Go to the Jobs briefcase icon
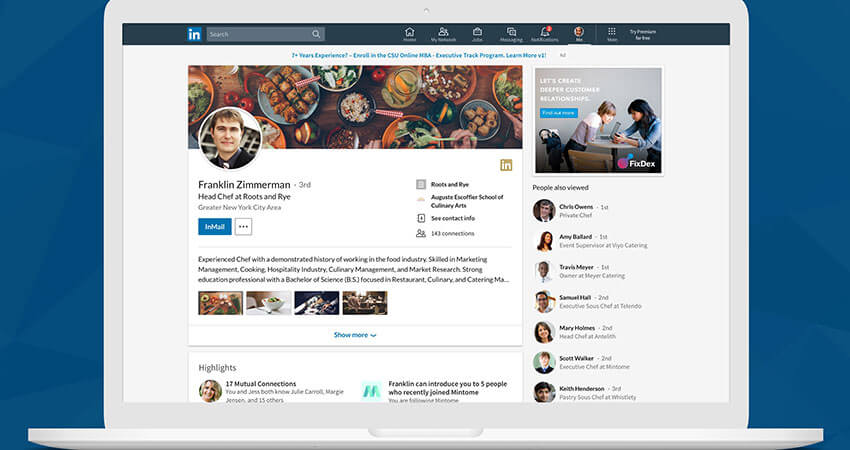 tap(477, 31)
